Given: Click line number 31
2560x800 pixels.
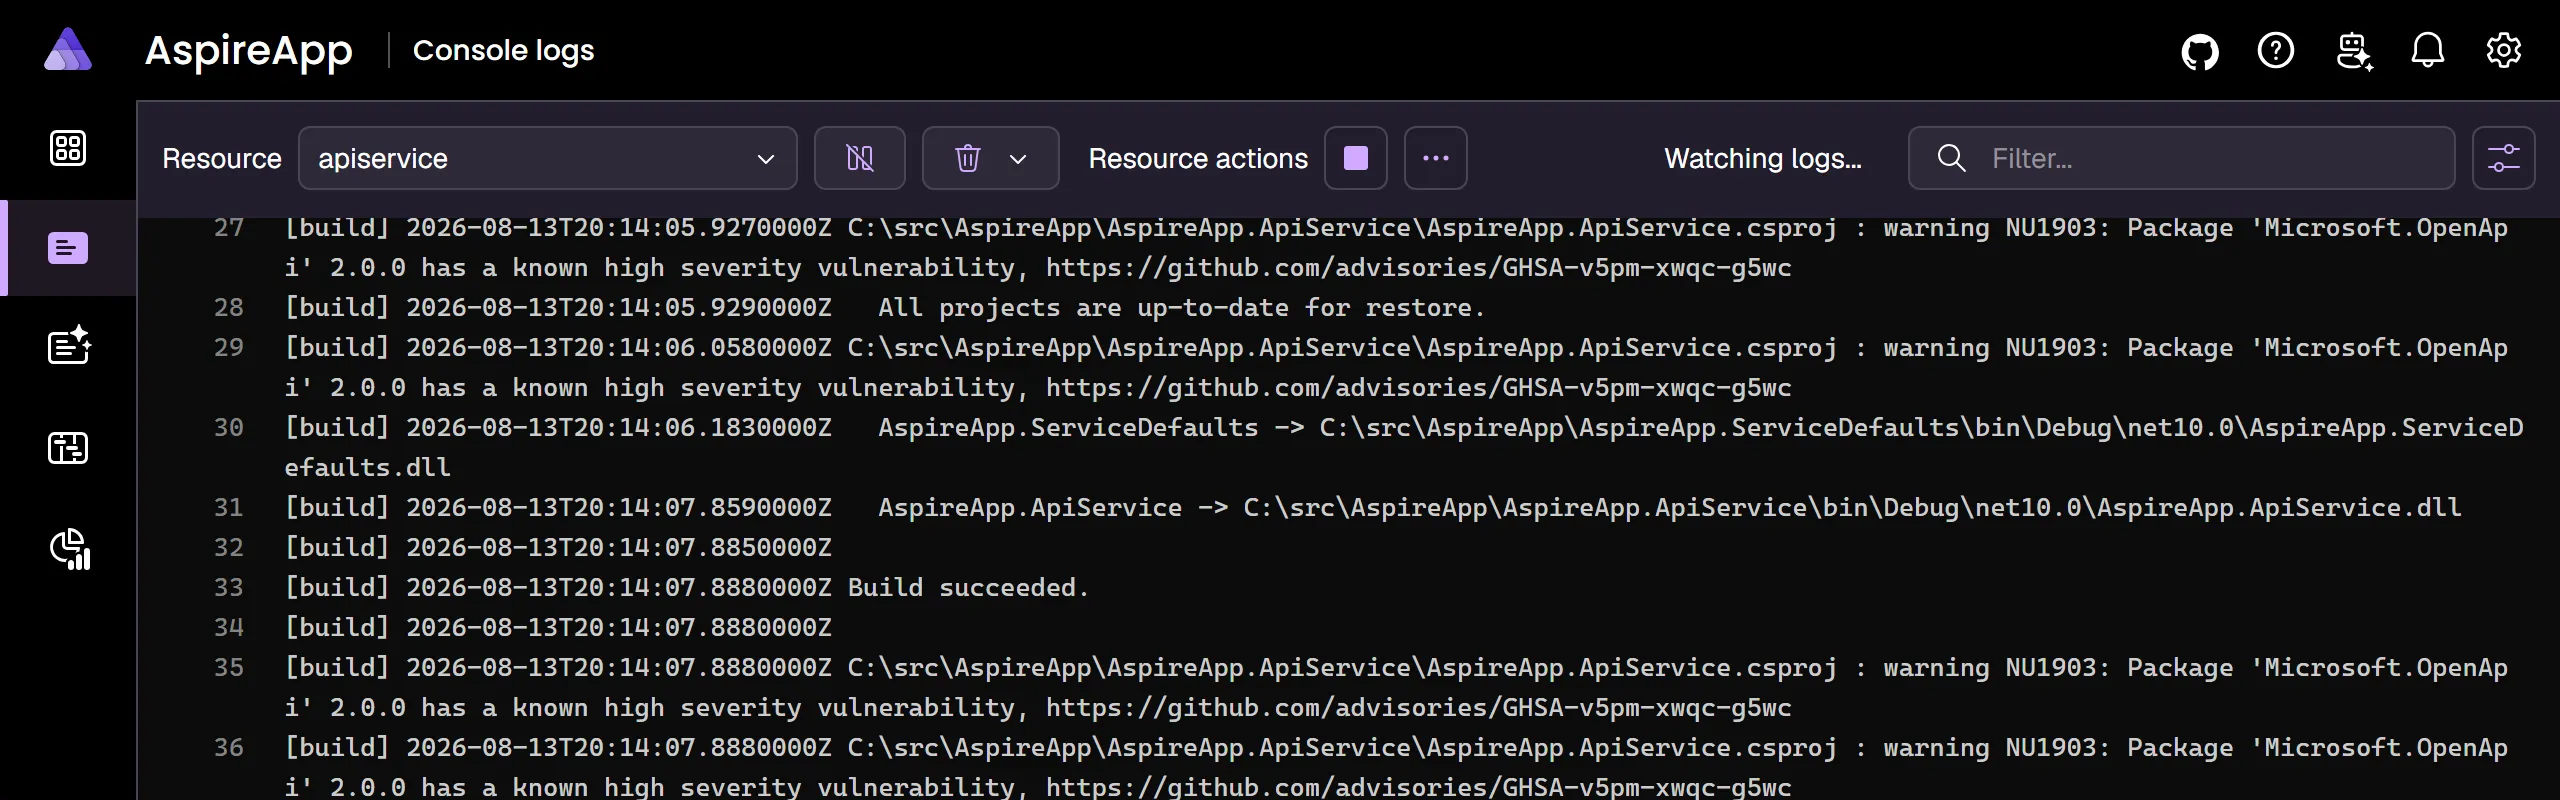Looking at the screenshot, I should click(x=229, y=508).
